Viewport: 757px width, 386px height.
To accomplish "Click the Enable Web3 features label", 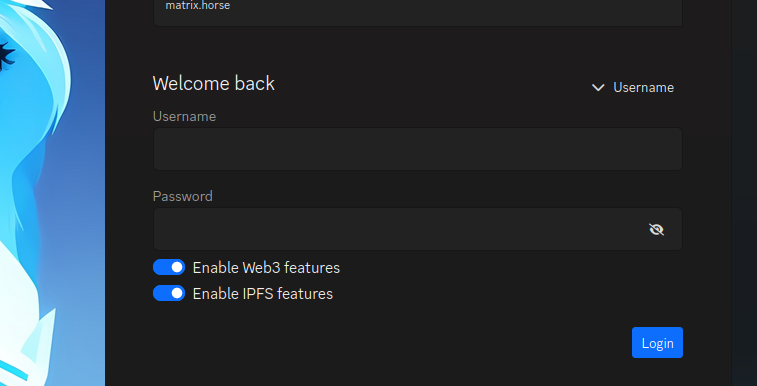I will click(x=266, y=268).
